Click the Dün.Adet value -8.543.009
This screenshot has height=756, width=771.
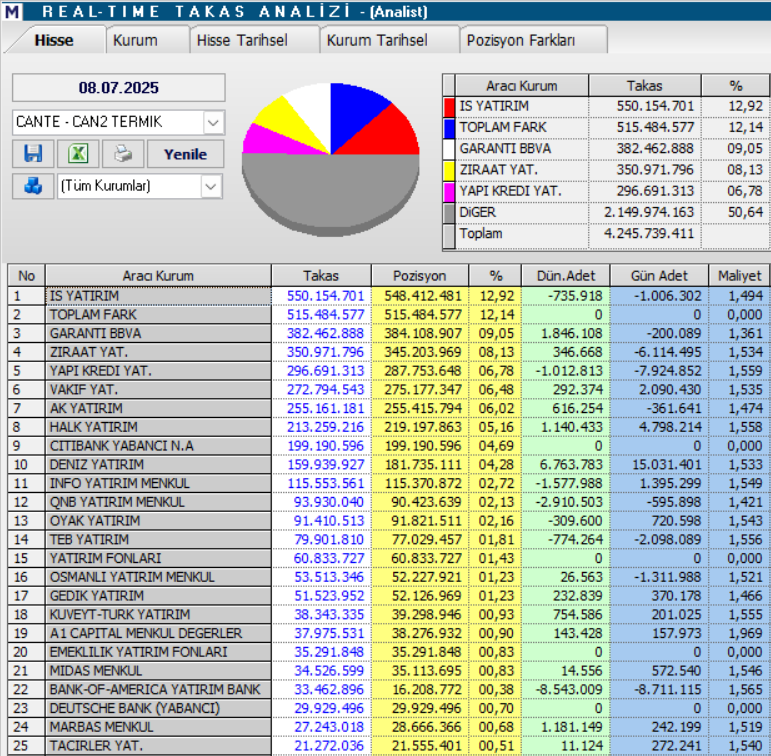pos(568,690)
